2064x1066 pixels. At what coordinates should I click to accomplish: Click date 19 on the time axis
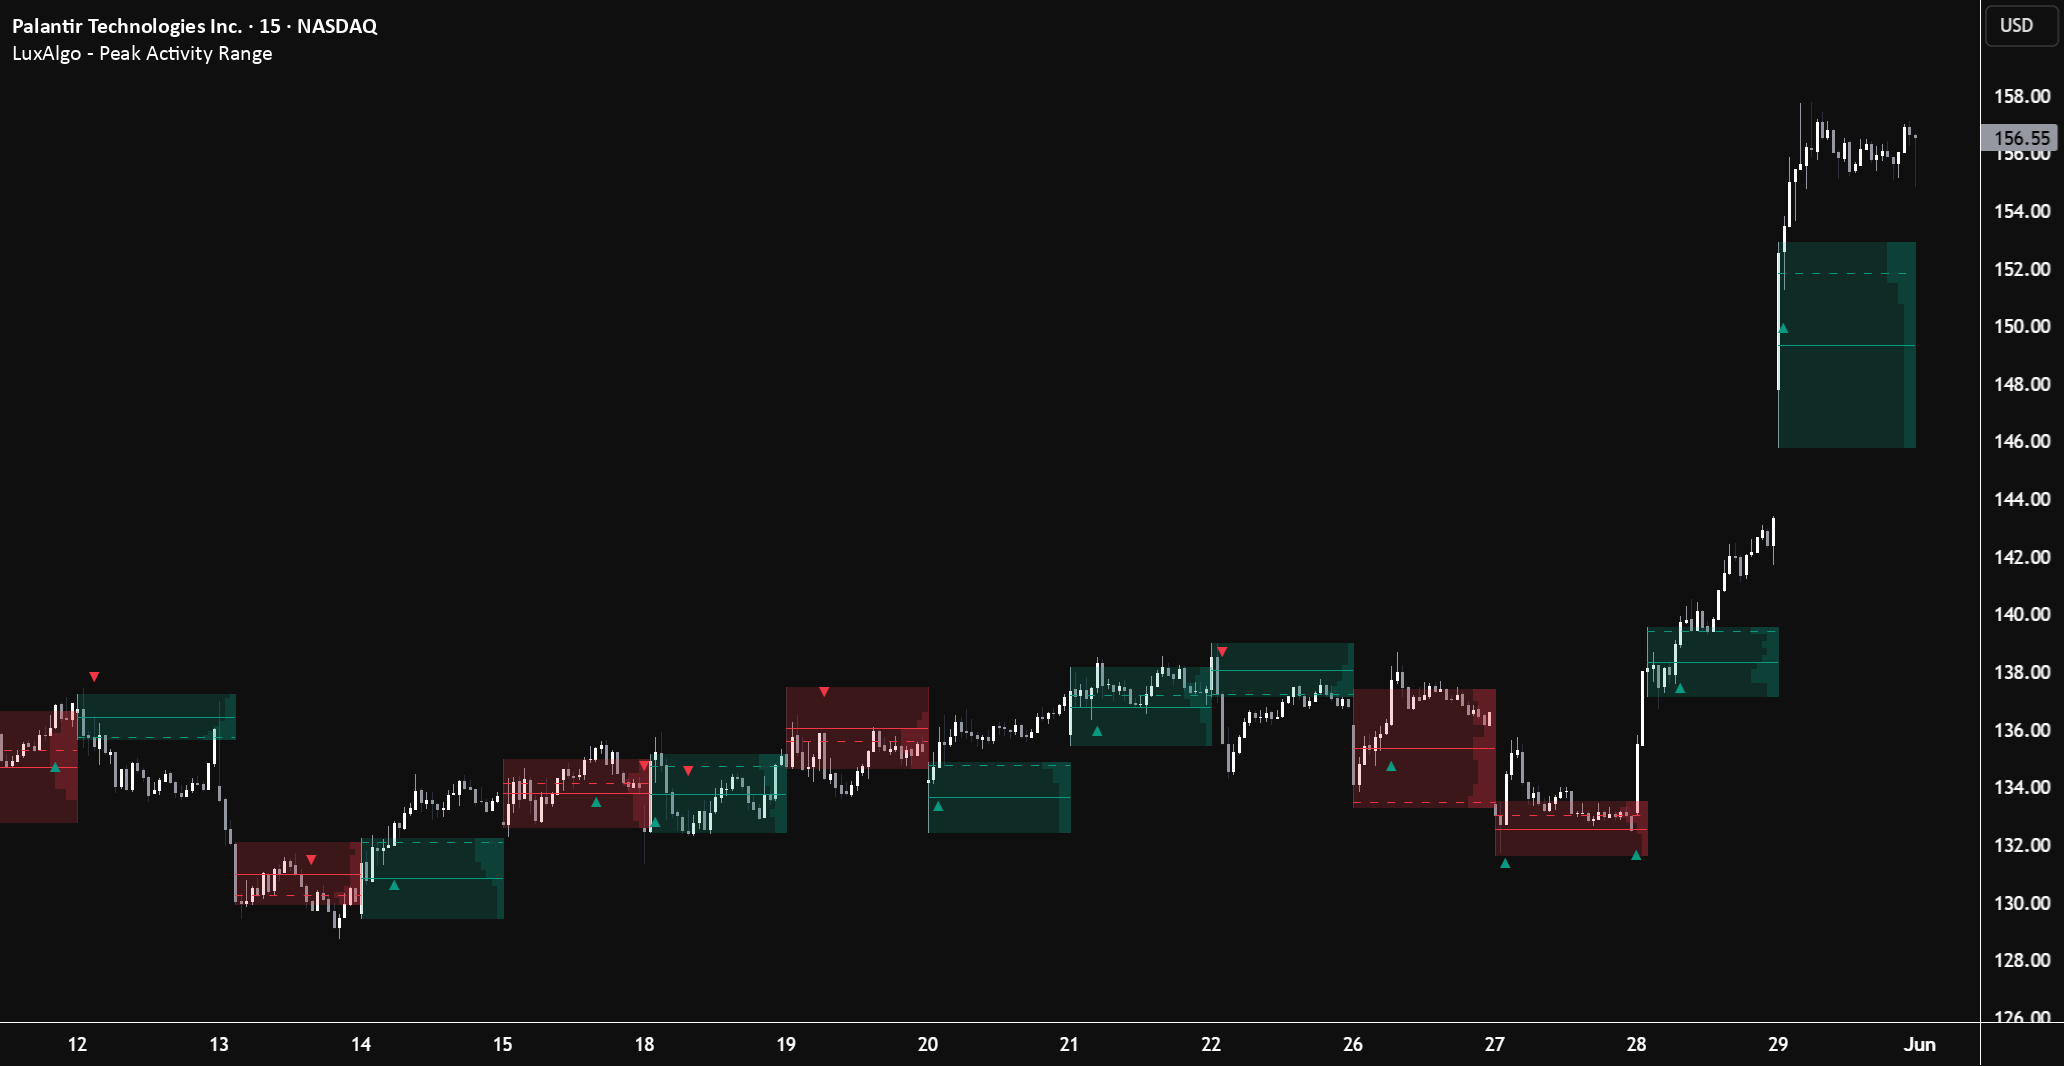[x=786, y=1044]
